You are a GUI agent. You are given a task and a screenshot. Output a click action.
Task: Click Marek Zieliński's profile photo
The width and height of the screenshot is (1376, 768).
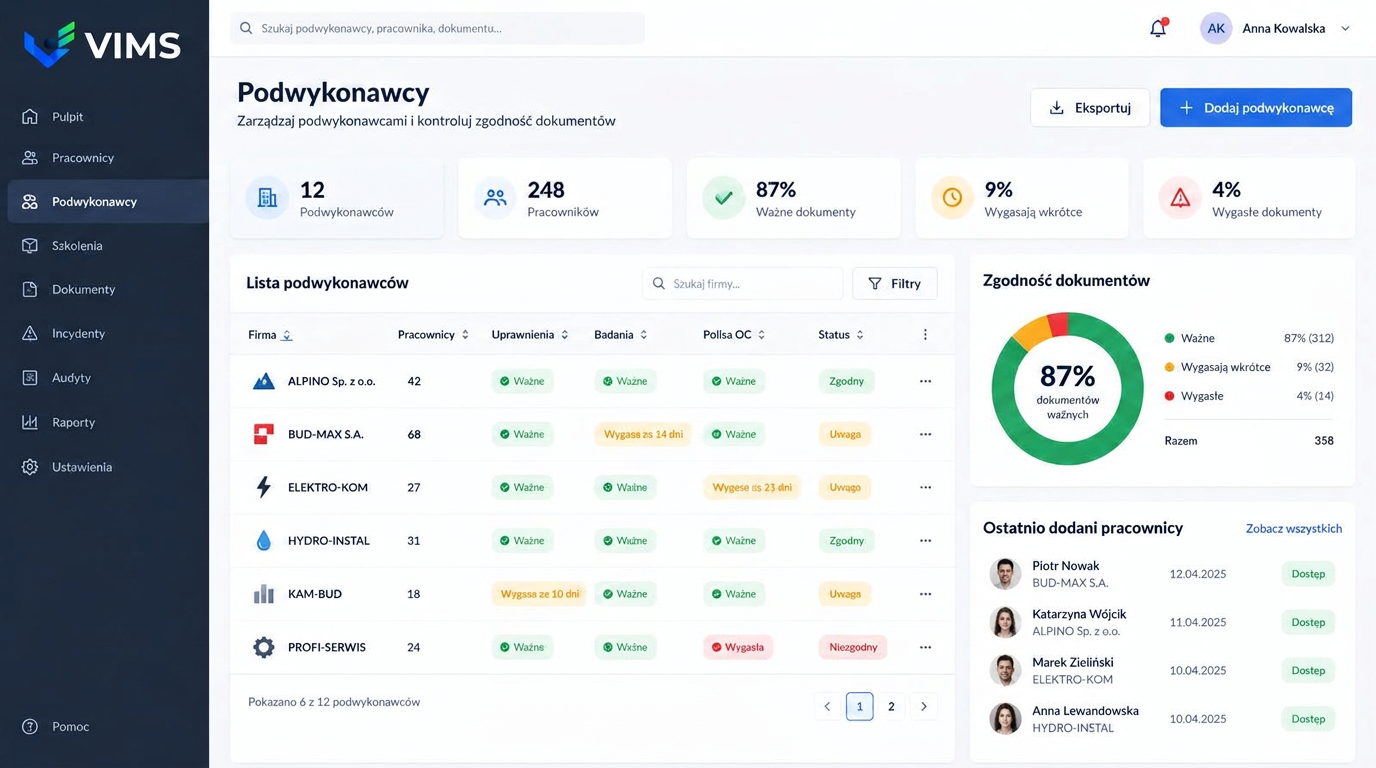[x=1005, y=670]
